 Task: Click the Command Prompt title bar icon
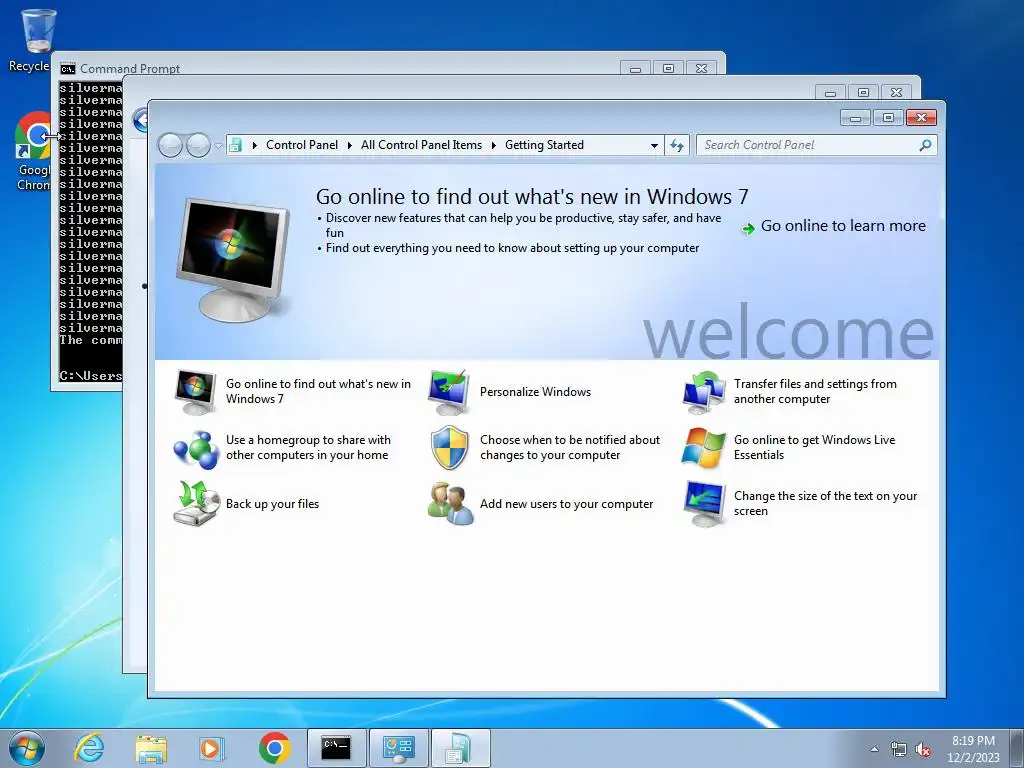click(x=67, y=69)
